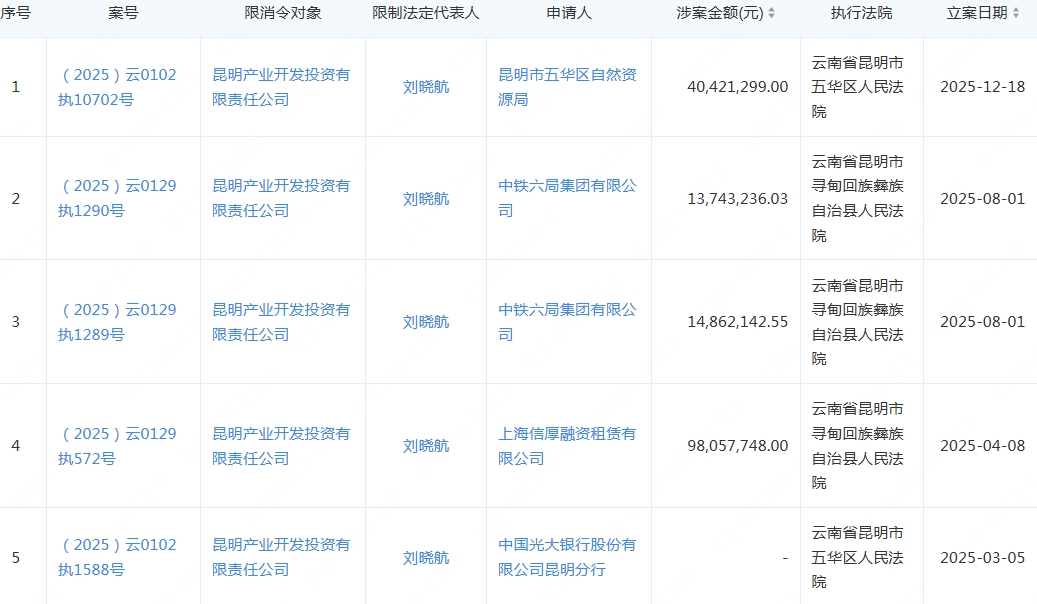Select row number 5
This screenshot has width=1037, height=604.
(16, 558)
